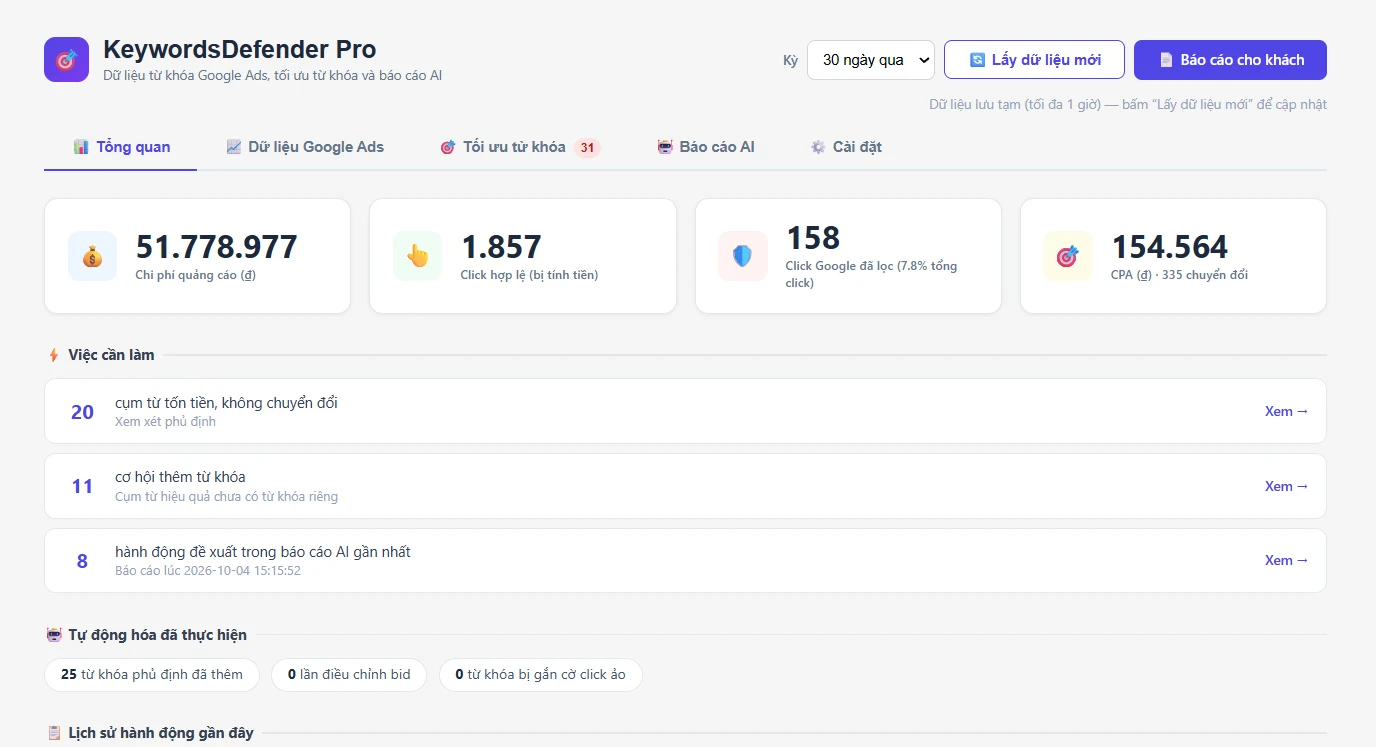Click the 154.564 CPA value
Image resolution: width=1376 pixels, height=747 pixels.
[1170, 246]
